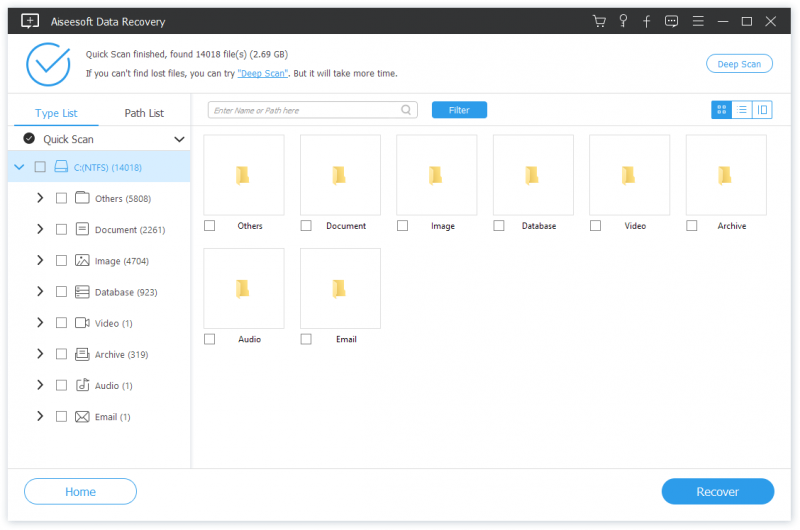Open the Image folder thumbnail
The image size is (800, 530).
437,175
